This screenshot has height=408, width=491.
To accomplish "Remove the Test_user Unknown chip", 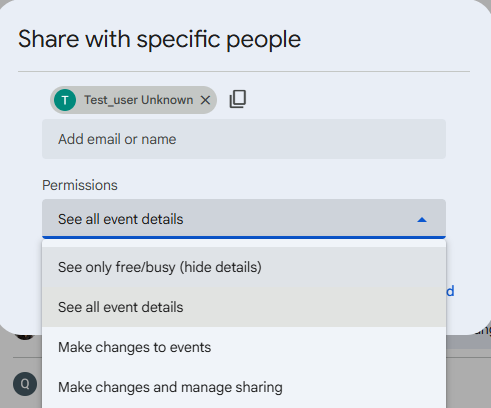I will coord(205,100).
